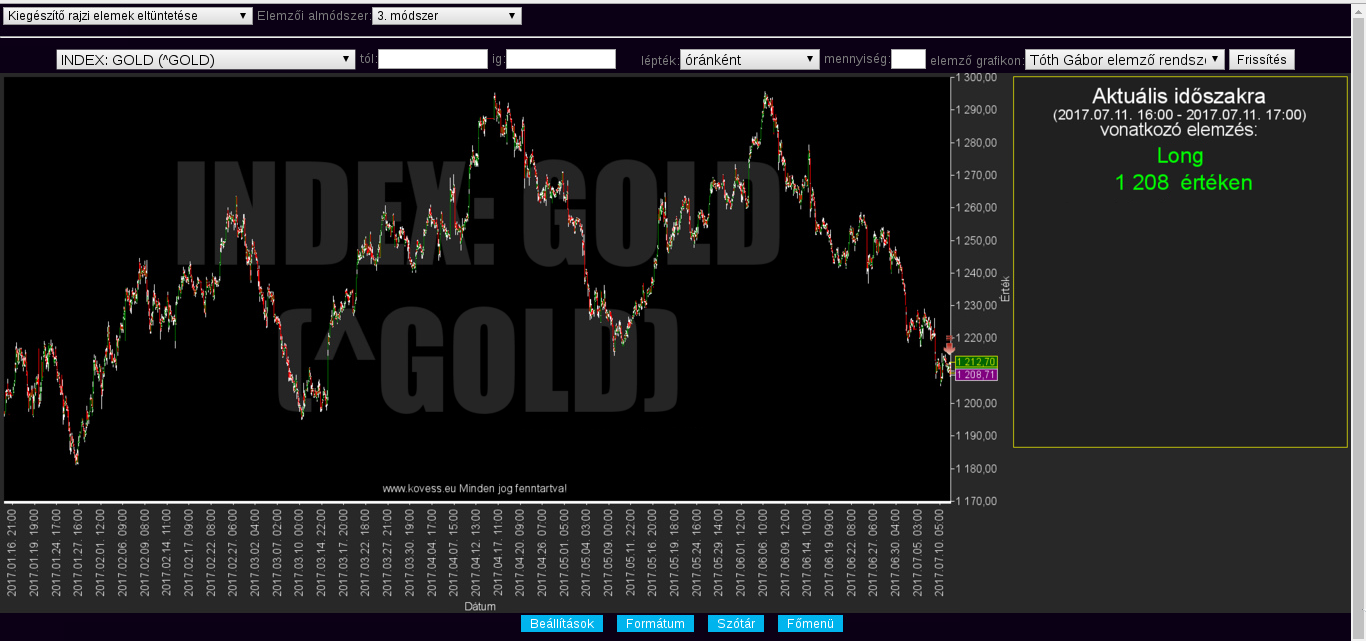Open the 'Kiegészítő rajzi elemek eltüntetése' dropdown
Viewport: 1367px width, 641px height.
point(127,16)
